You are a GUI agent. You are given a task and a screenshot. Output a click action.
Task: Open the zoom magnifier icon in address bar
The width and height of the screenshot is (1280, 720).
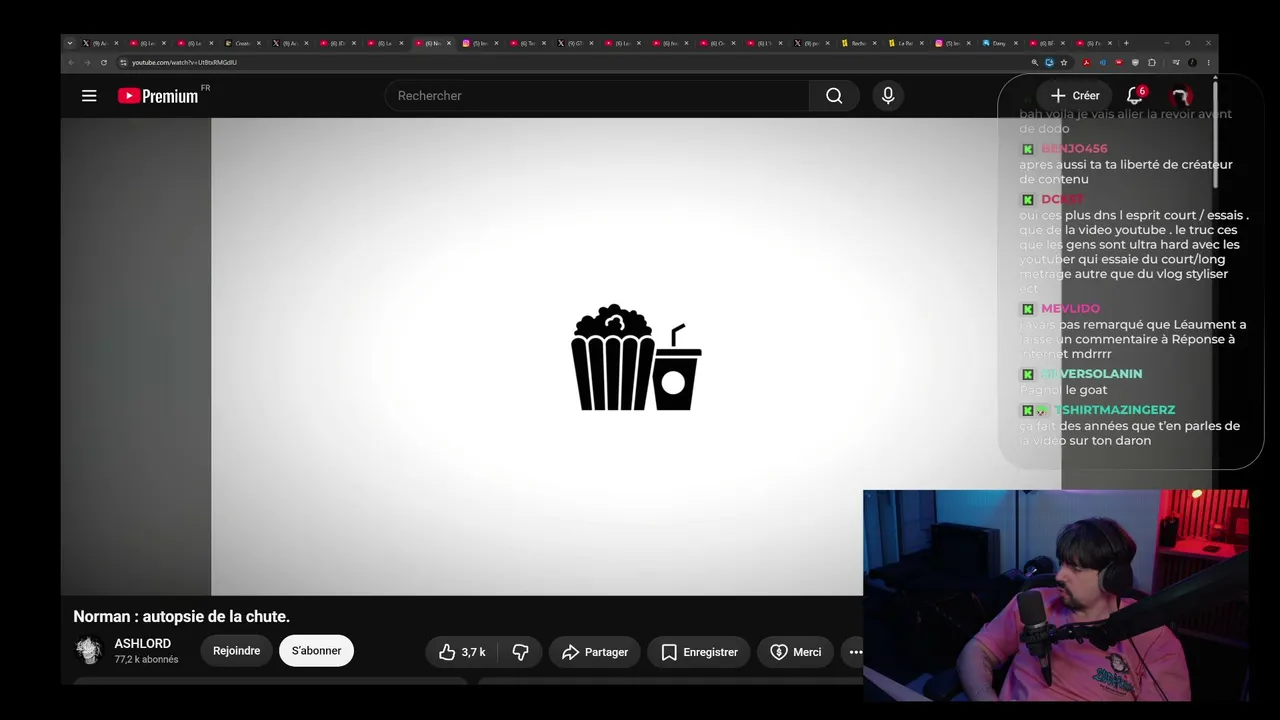[1035, 62]
